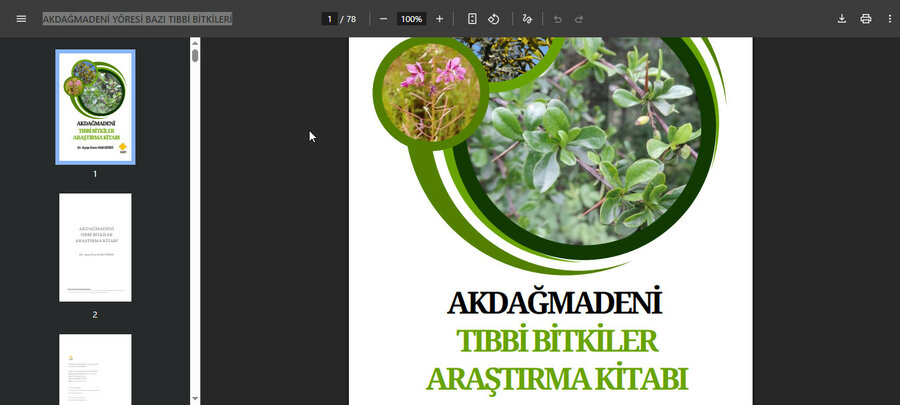This screenshot has height=405, width=900.
Task: Click the redo arrow icon
Action: pyautogui.click(x=579, y=19)
